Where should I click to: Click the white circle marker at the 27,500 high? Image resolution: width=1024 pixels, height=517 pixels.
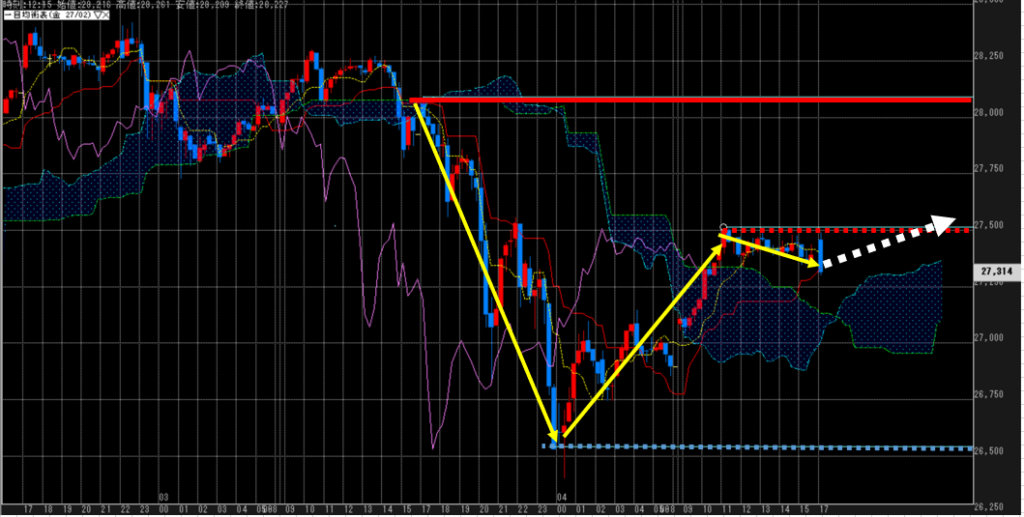(x=723, y=228)
